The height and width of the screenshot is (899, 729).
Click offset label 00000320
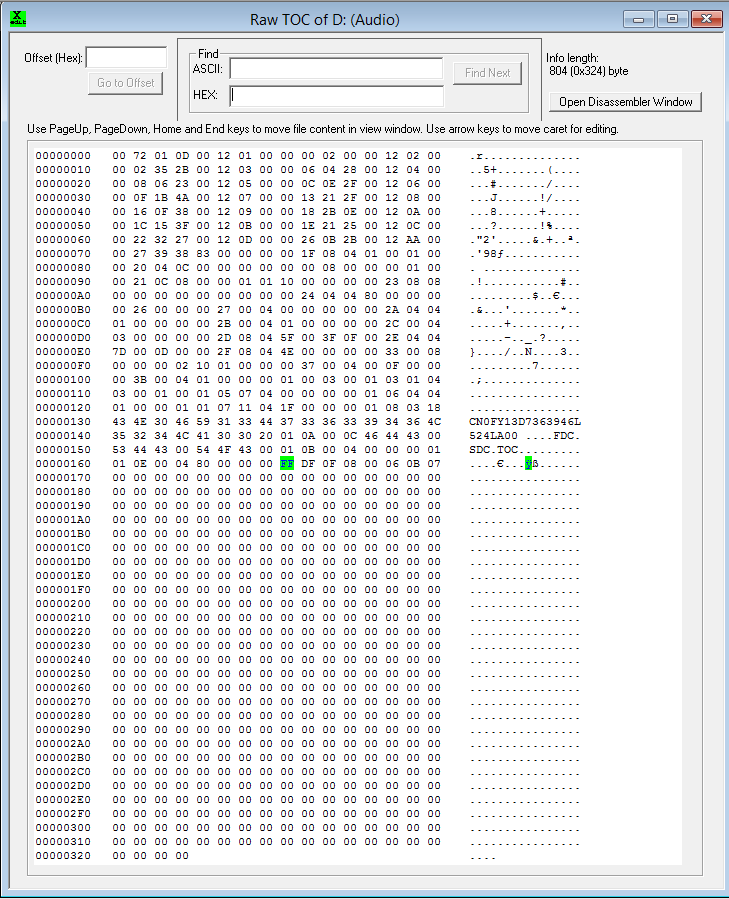[63, 855]
